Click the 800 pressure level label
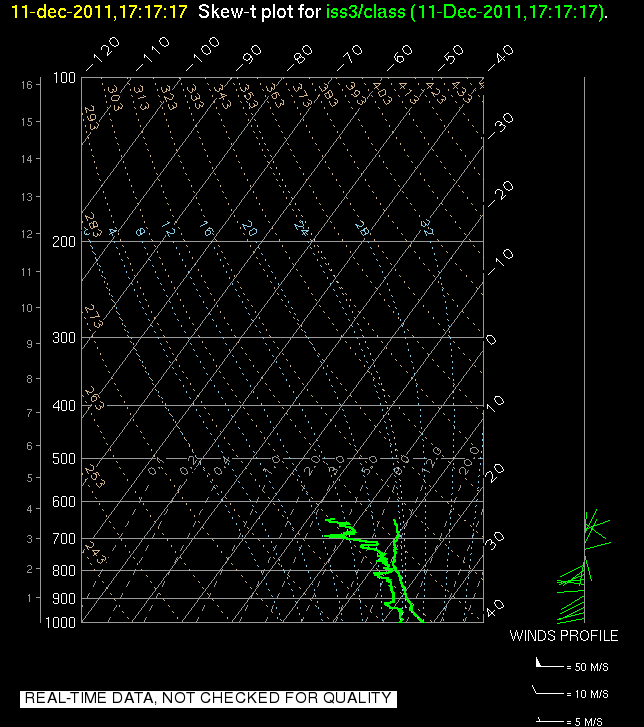Image resolution: width=644 pixels, height=727 pixels. tap(64, 571)
